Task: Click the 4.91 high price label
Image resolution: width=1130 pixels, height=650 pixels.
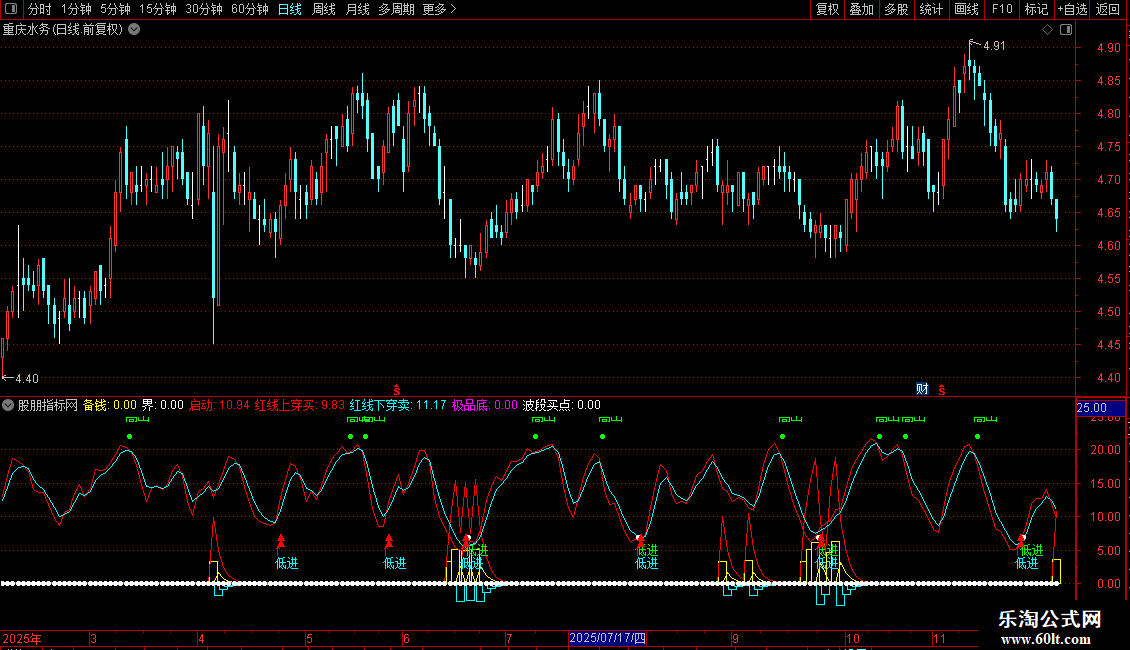Action: 994,46
